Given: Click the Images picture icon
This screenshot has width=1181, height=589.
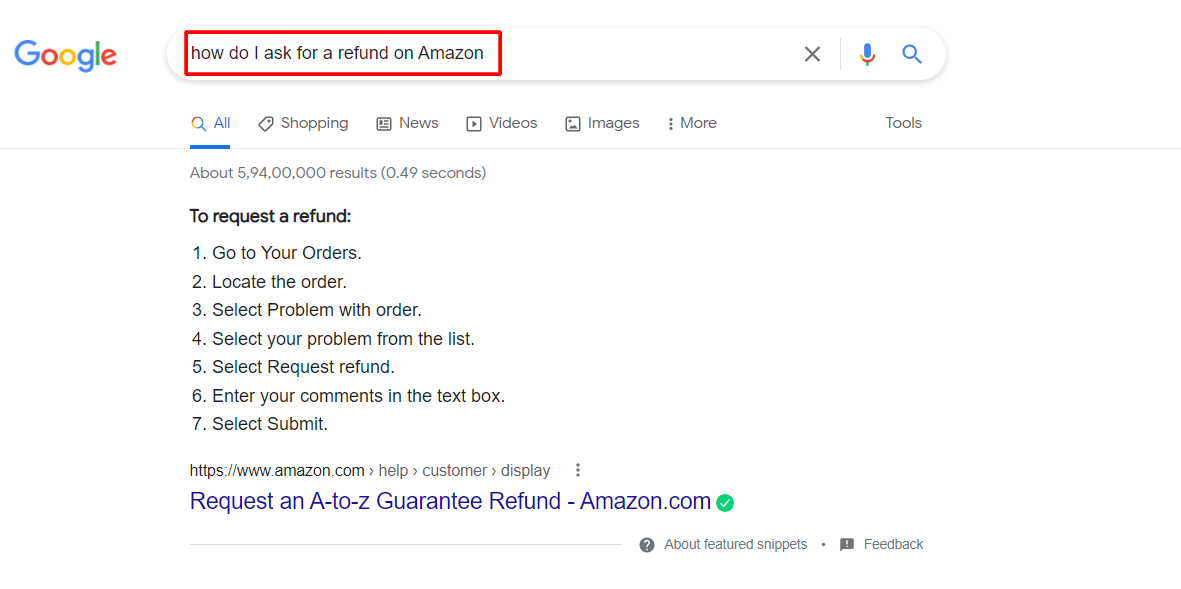Looking at the screenshot, I should click(x=573, y=124).
